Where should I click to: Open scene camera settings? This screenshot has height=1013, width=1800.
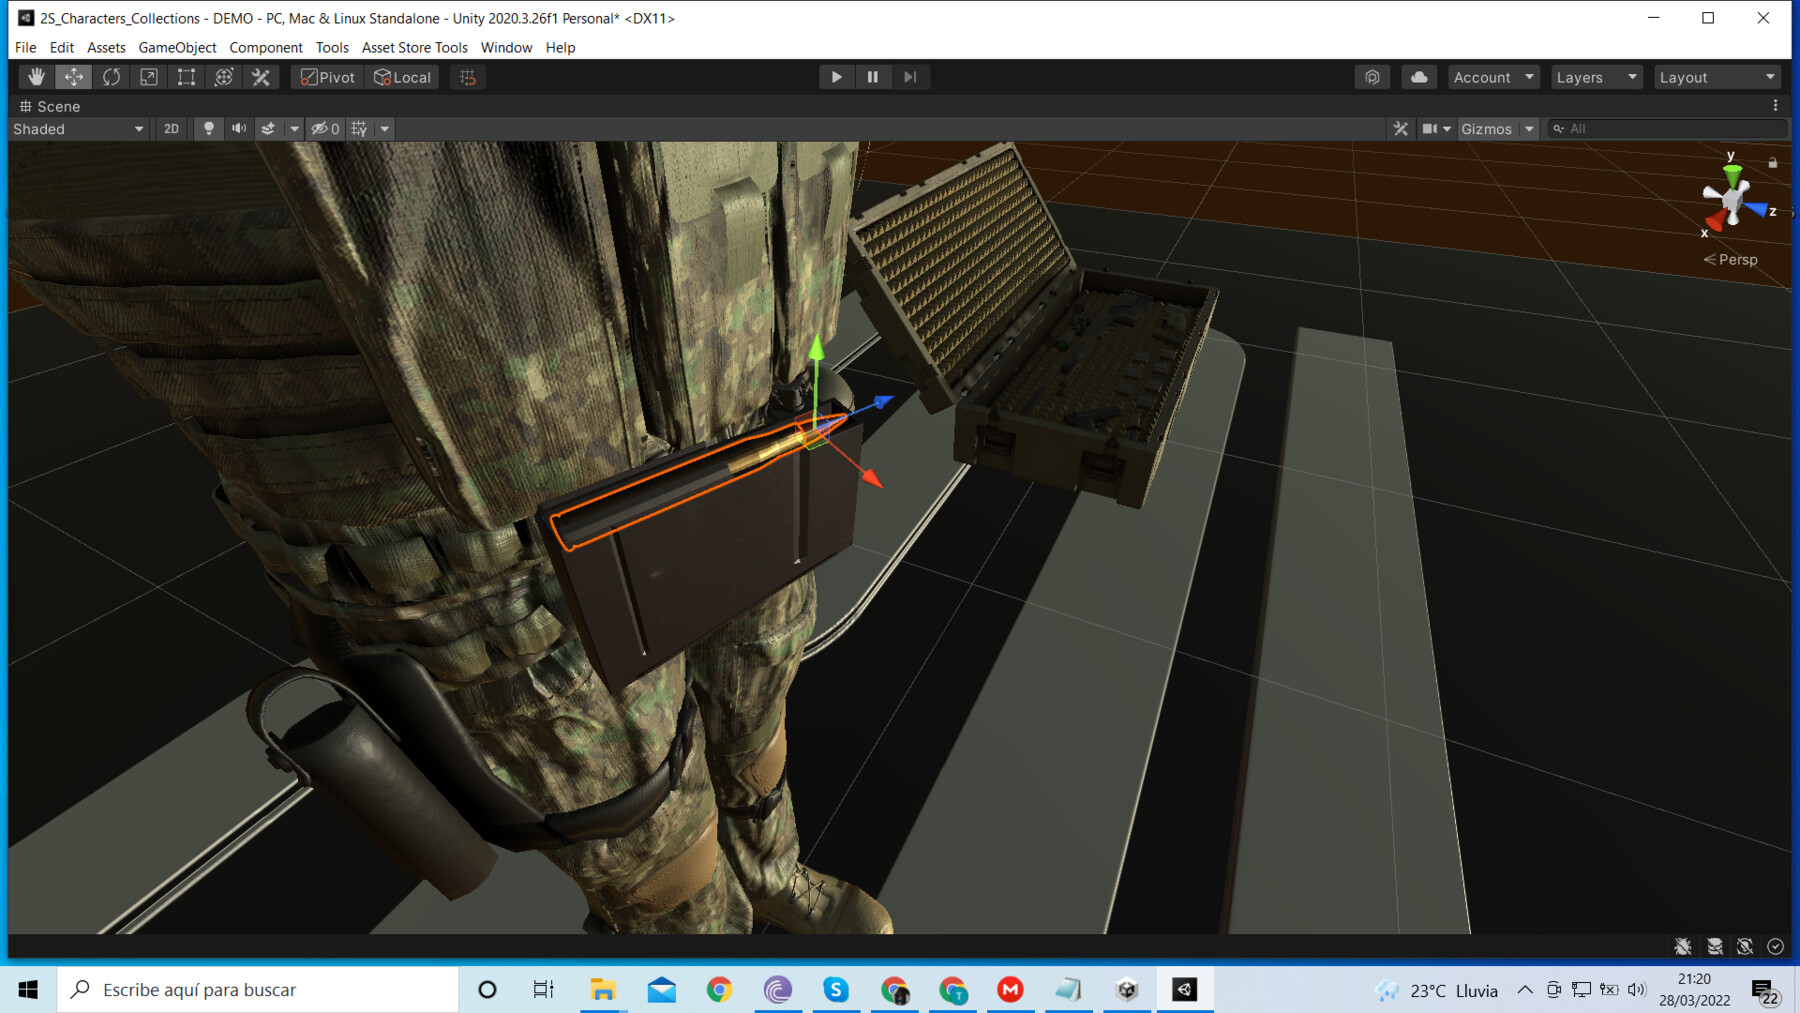tap(1436, 129)
